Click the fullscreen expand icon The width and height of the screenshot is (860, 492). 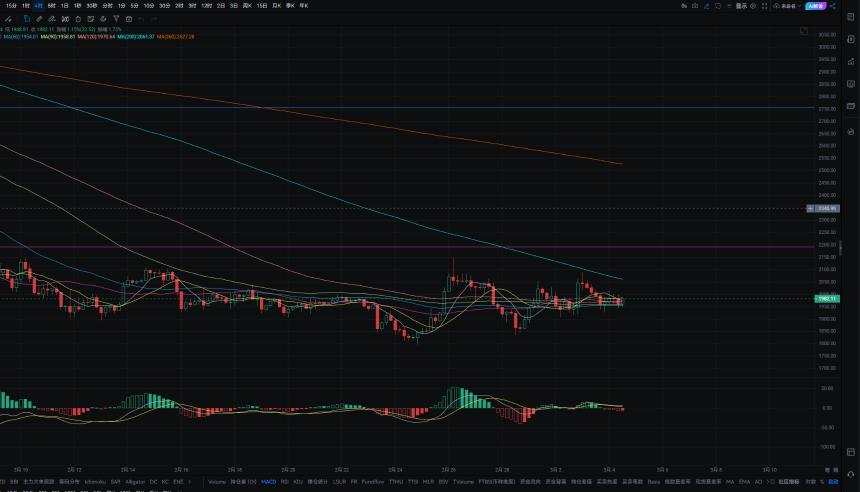pyautogui.click(x=765, y=6)
